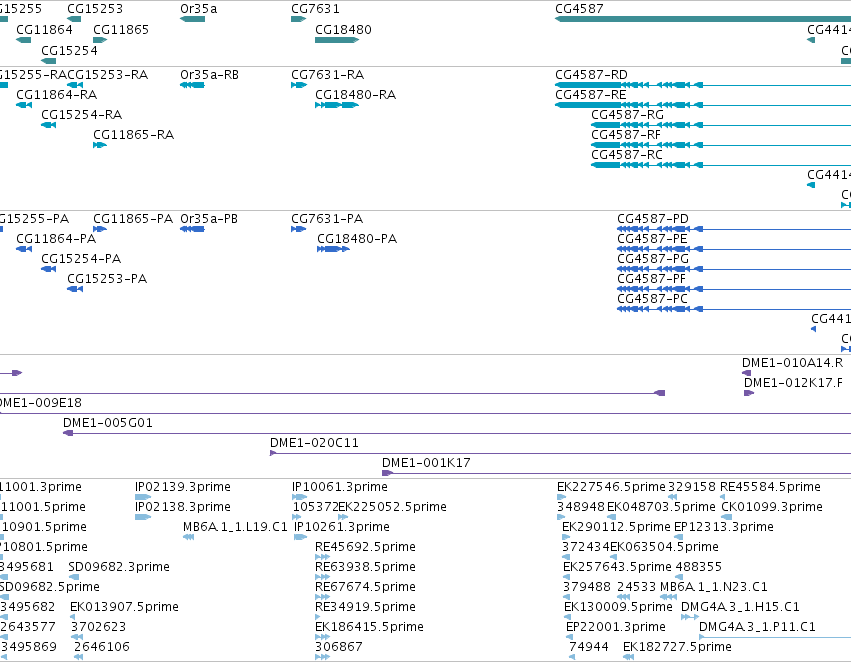The image size is (851, 662).
Task: Select EST EP12313.3prime label
Action: 723,527
